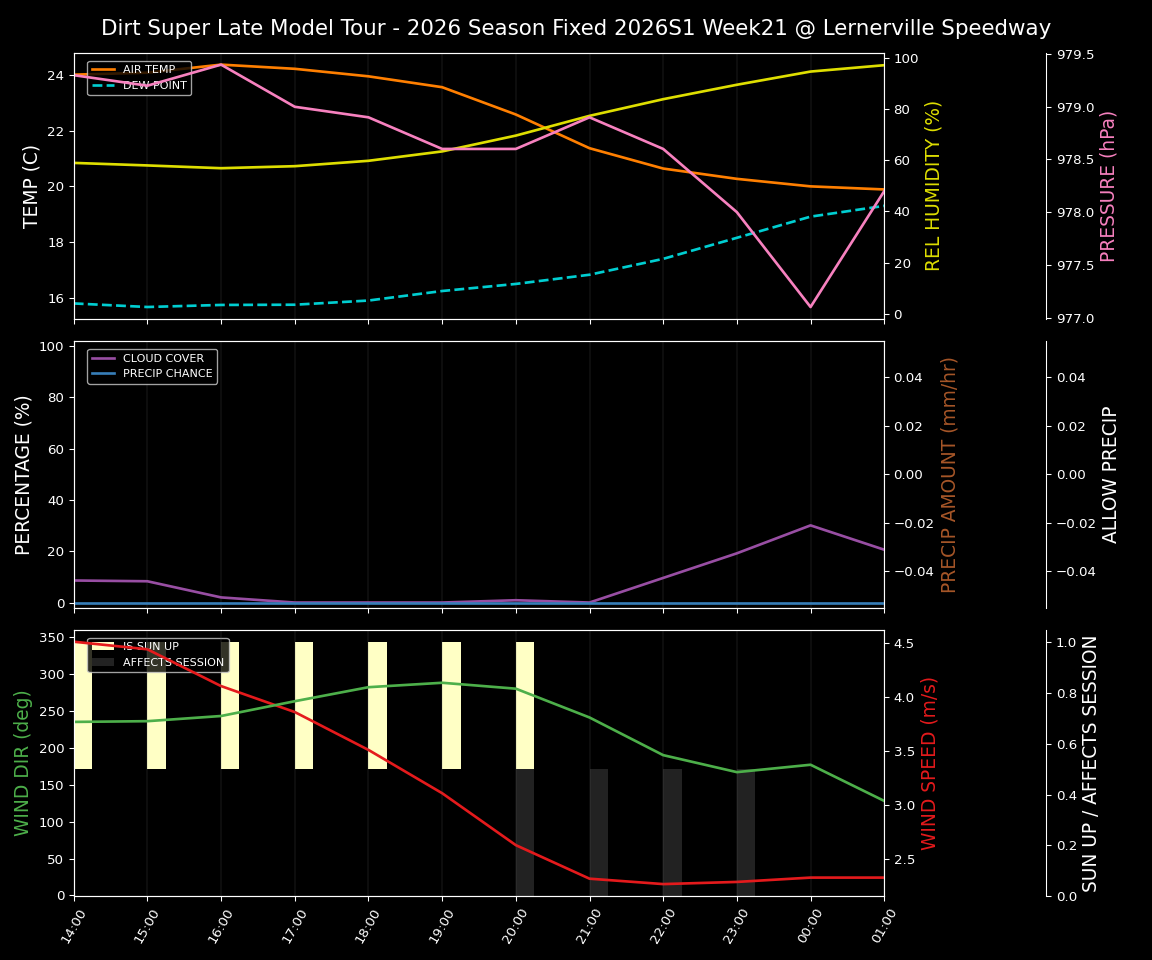Click the chart title mentioning Lernerville Speedway
Viewport: 1152px width, 960px height.
pyautogui.click(x=575, y=27)
